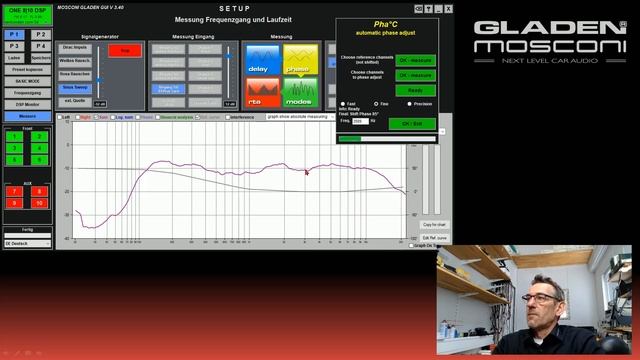Open the yellow phase measurement tile
640x360 pixels.
click(300, 60)
